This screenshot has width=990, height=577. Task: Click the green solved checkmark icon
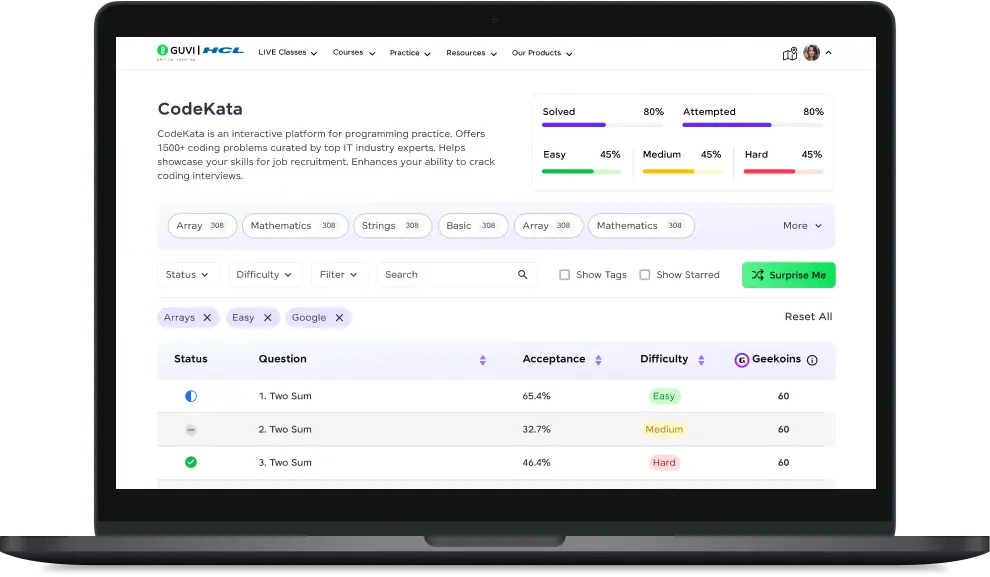click(x=191, y=462)
